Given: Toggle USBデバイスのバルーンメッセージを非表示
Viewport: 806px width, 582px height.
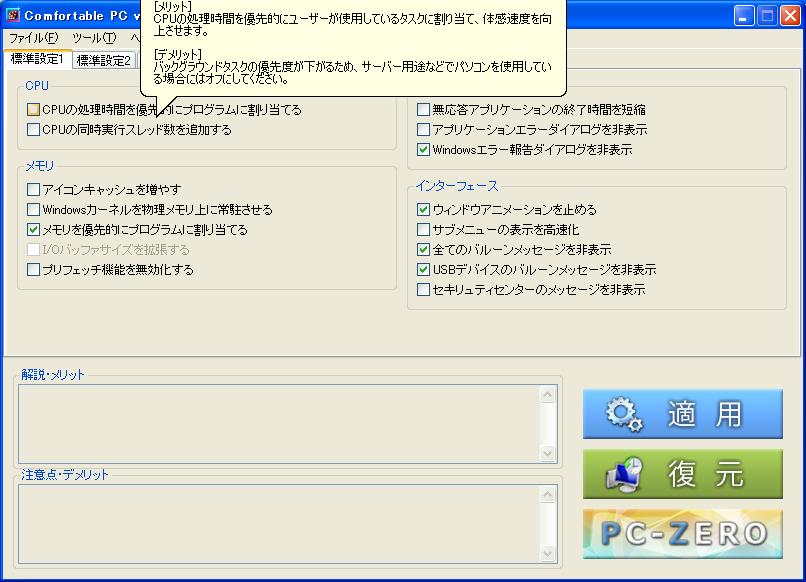Looking at the screenshot, I should click(x=424, y=270).
